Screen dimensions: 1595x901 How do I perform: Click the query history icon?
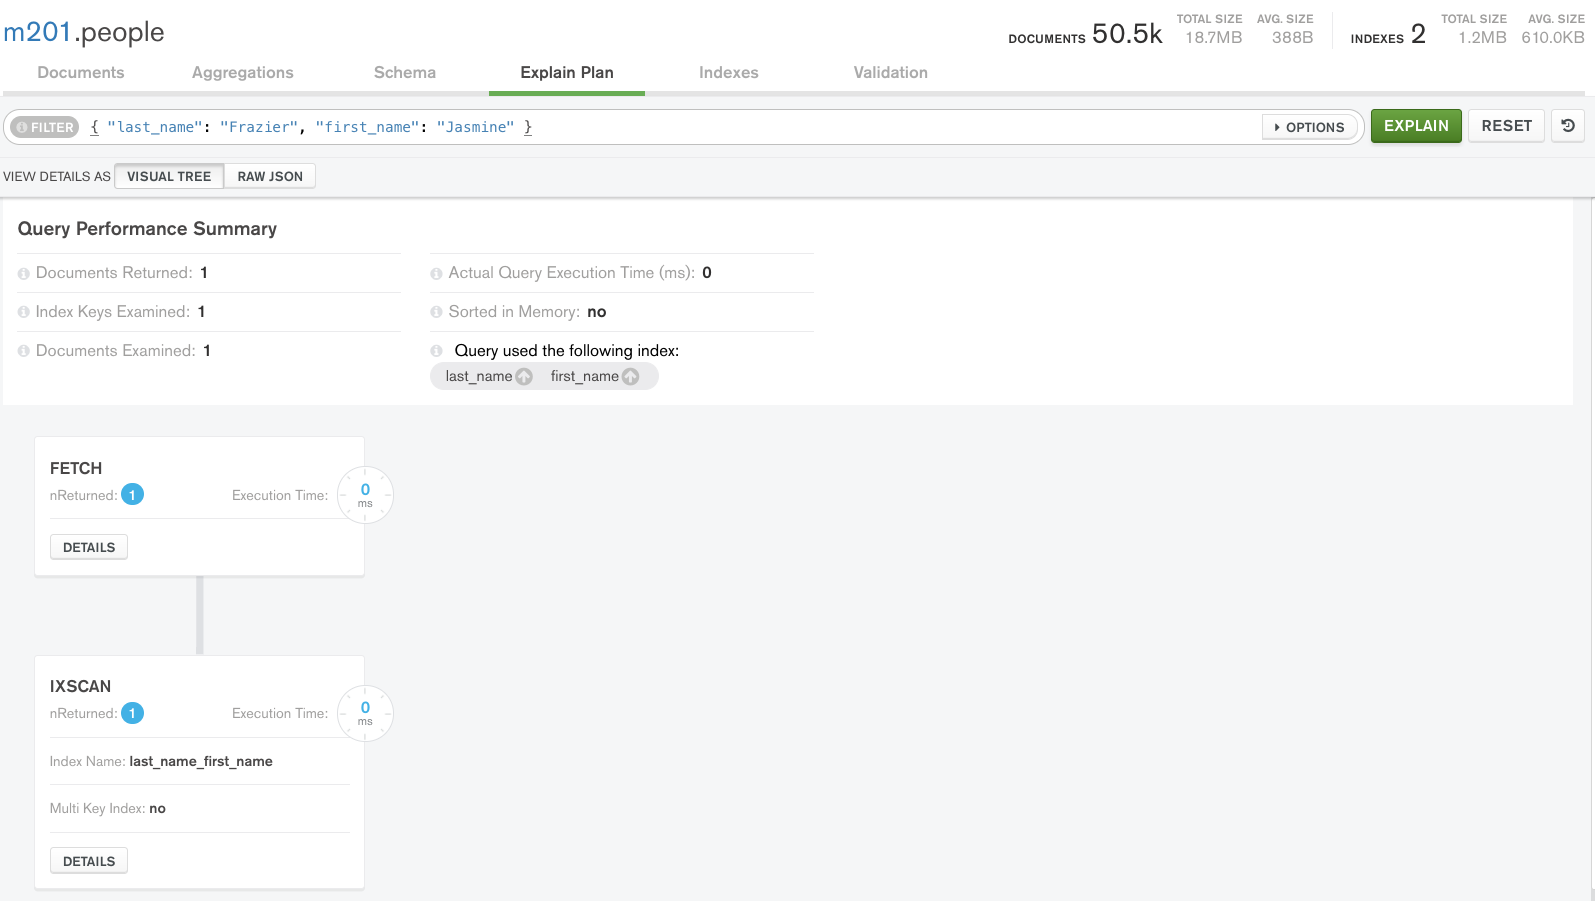1567,126
